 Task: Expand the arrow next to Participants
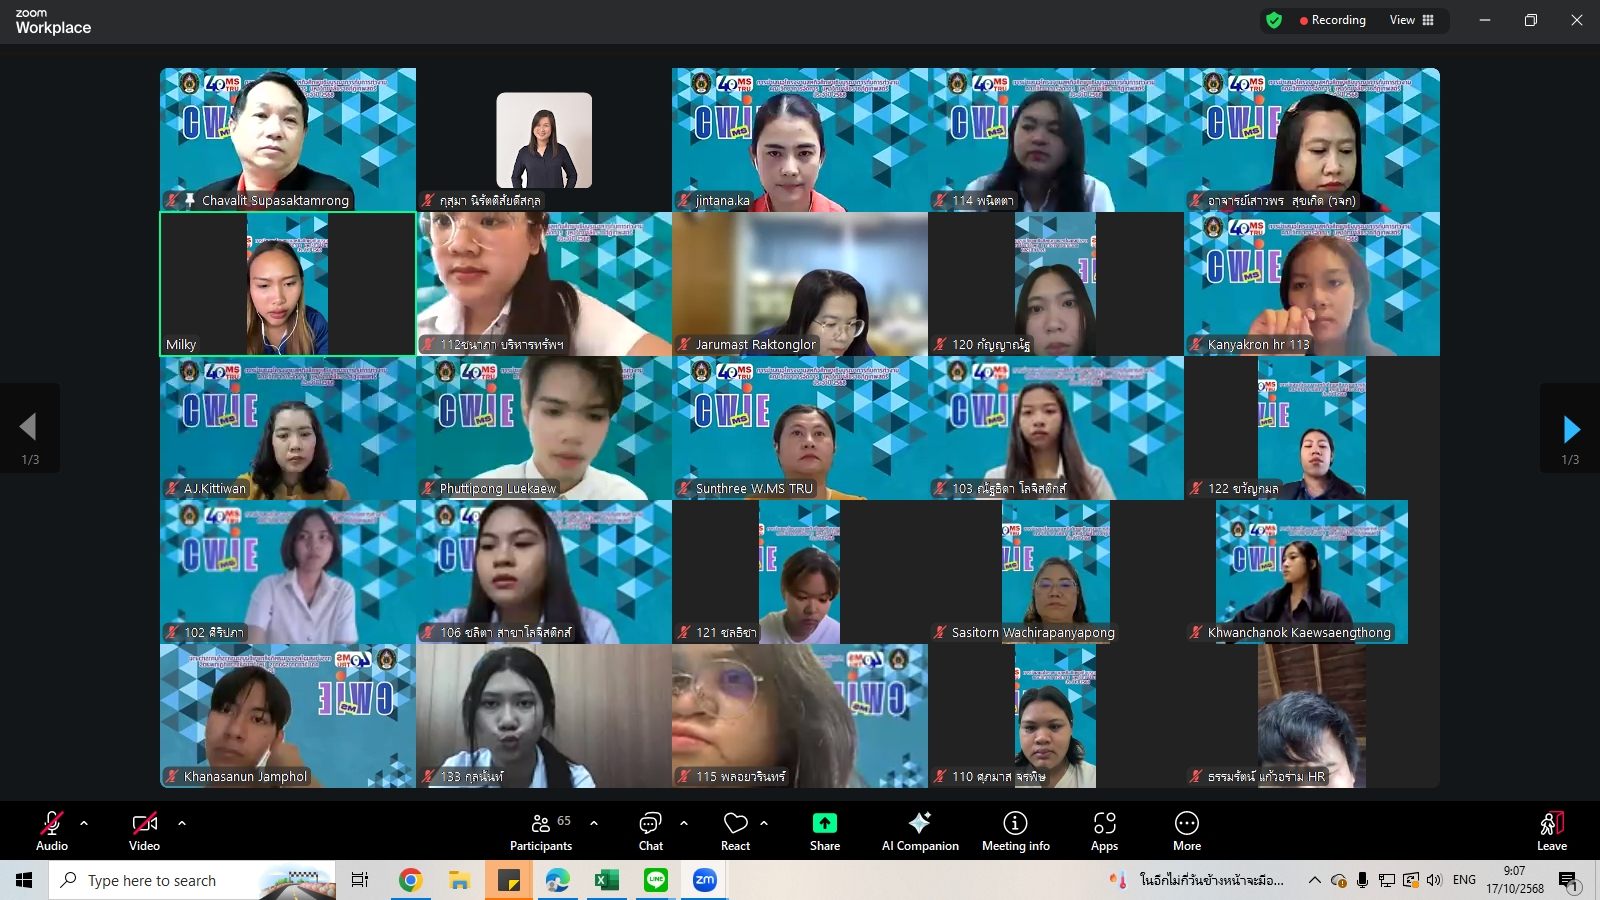click(594, 823)
